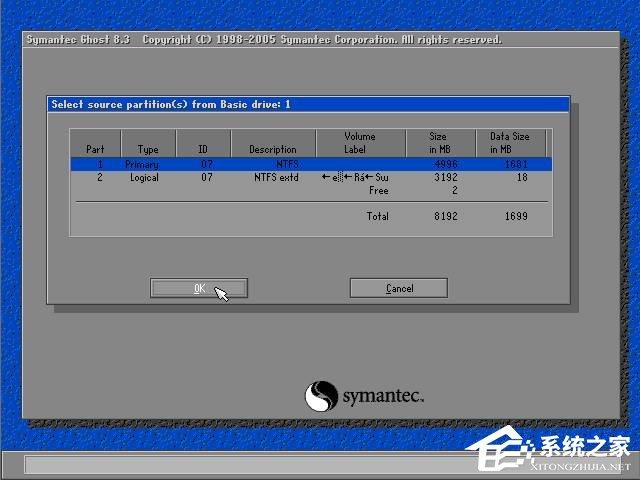Click the Type column header
Image resolution: width=640 pixels, height=480 pixels.
(x=148, y=143)
